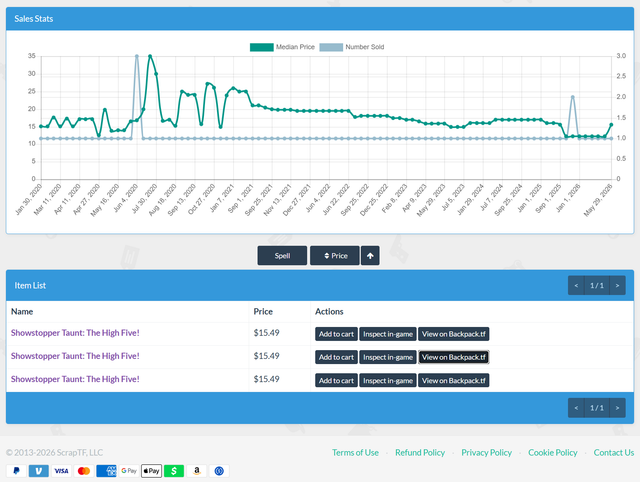The height and width of the screenshot is (482, 640).
Task: Add the third listed item to cart
Action: (336, 380)
